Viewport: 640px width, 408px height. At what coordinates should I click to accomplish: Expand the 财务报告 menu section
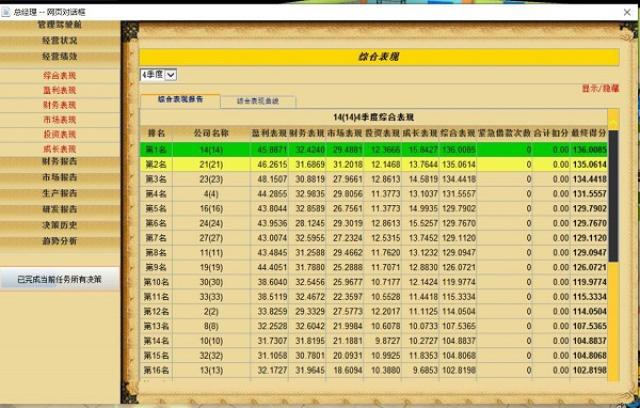[59, 161]
